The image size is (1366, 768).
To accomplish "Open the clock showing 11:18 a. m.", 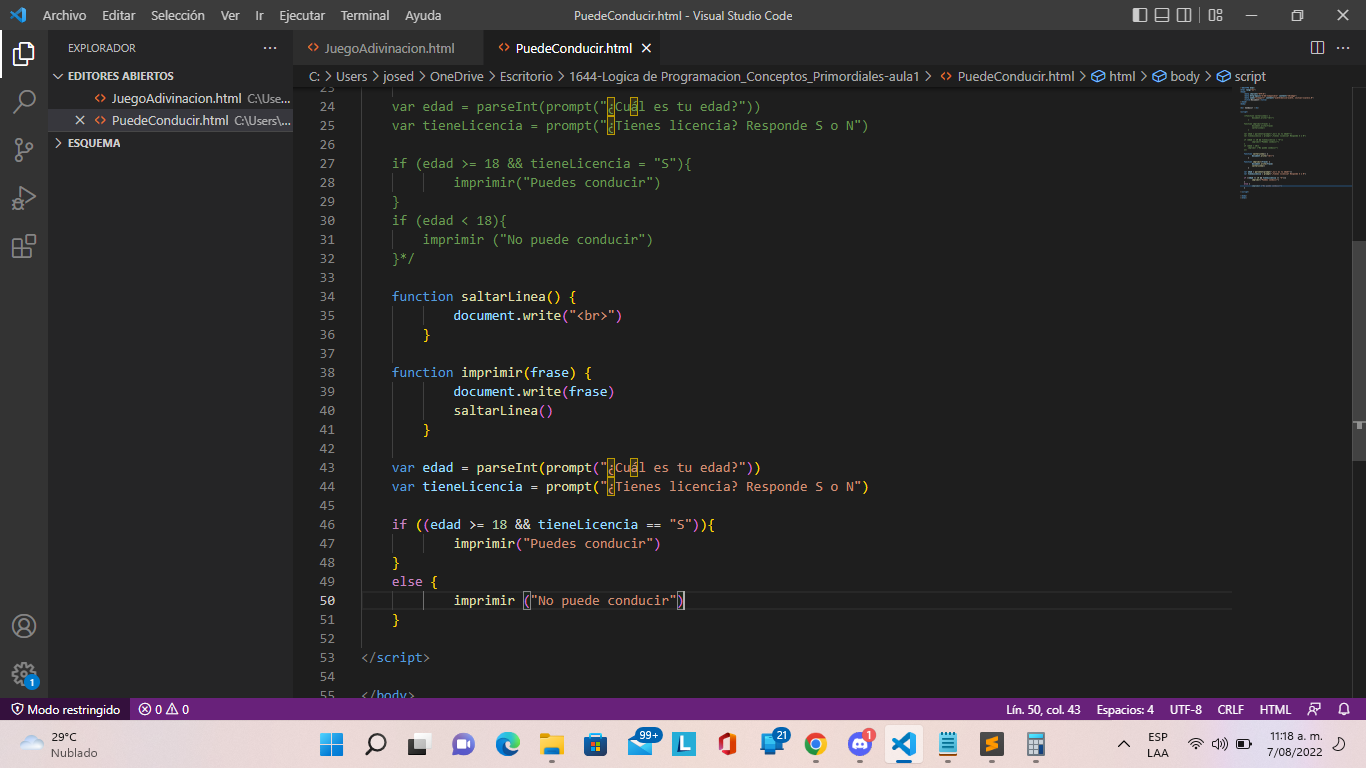I will [1294, 744].
